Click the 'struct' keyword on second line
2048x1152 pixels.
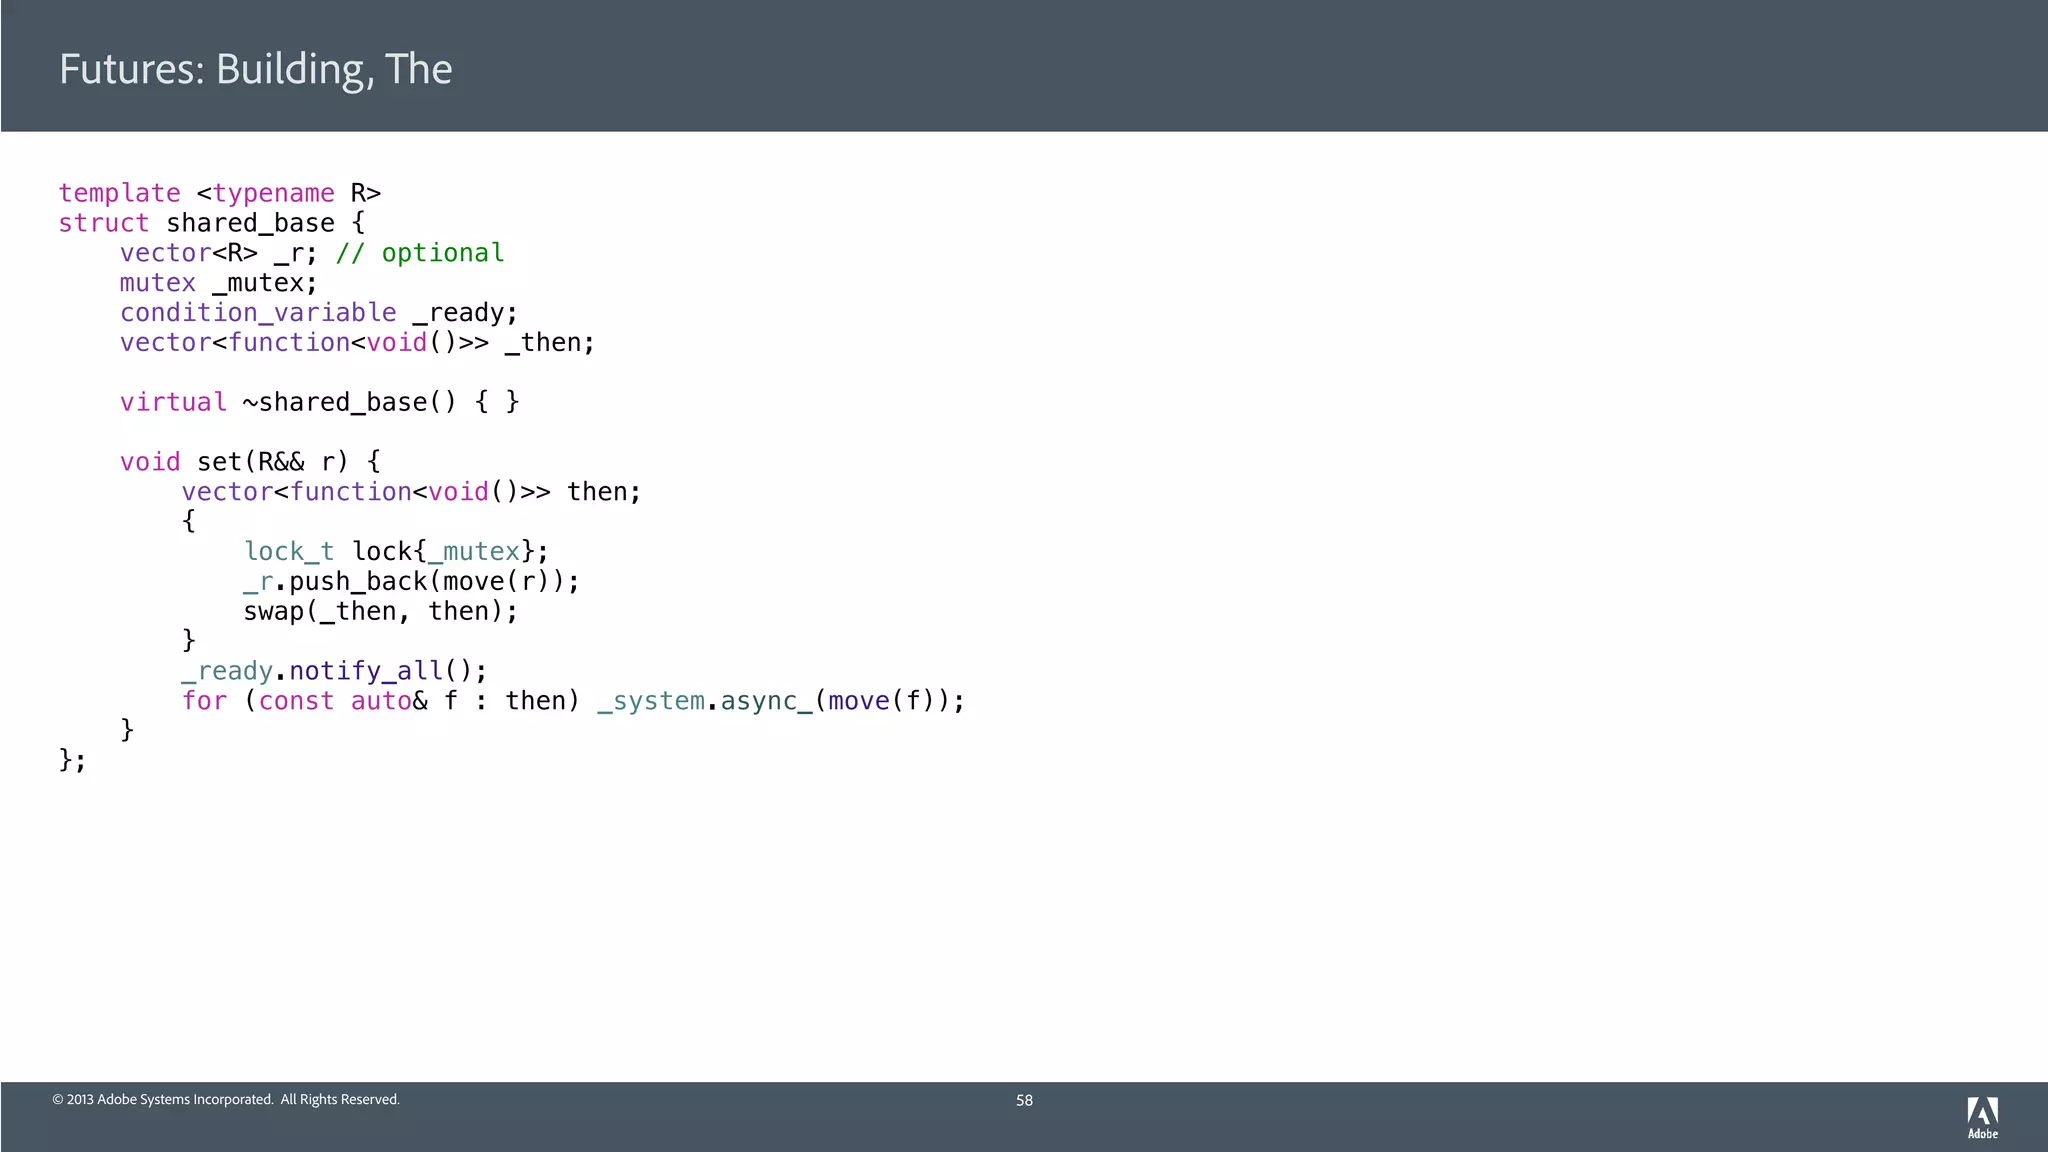(104, 223)
